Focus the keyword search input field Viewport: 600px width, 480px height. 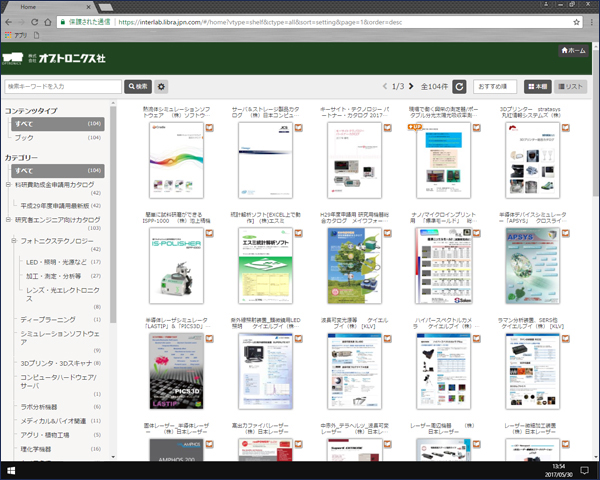click(63, 87)
